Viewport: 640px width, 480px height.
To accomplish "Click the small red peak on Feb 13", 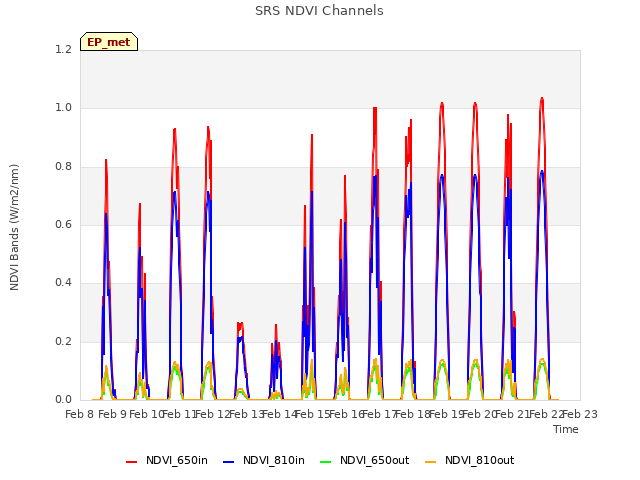I will pos(240,324).
